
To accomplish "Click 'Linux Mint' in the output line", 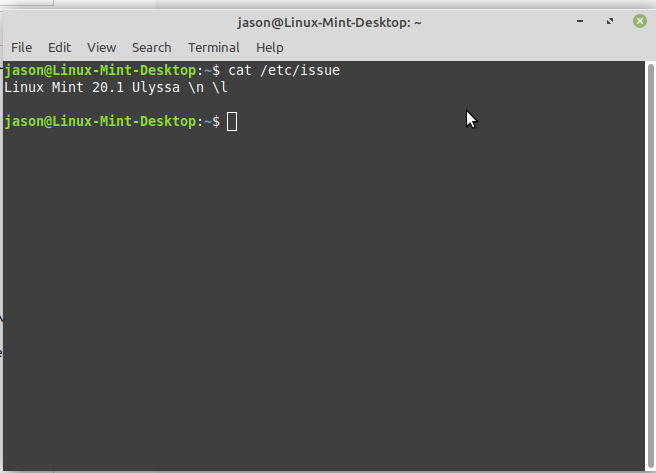I will (x=41, y=87).
